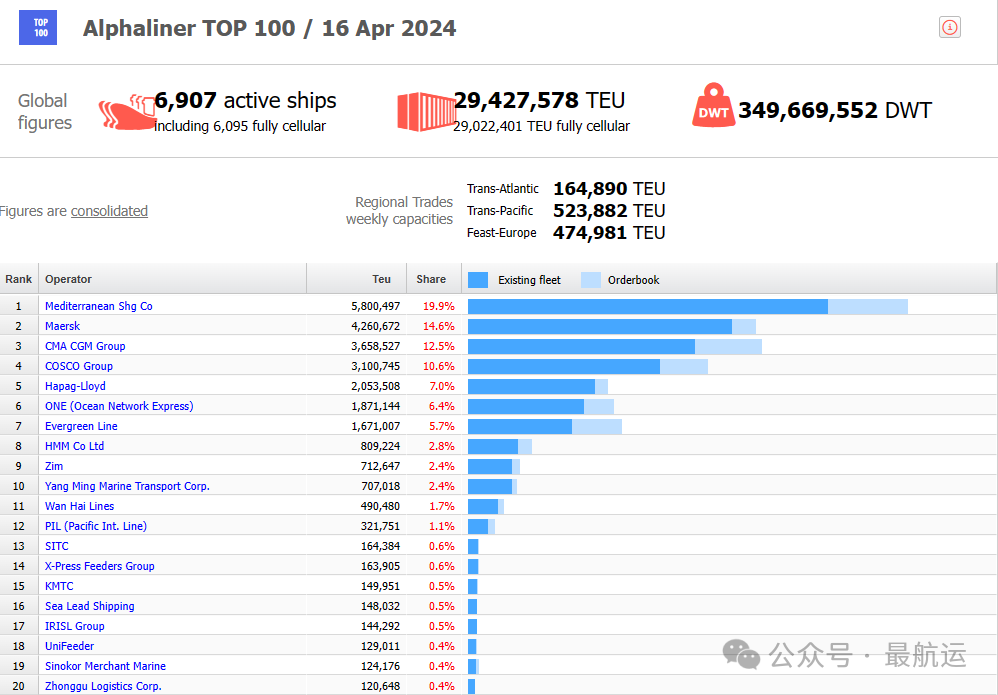This screenshot has width=998, height=695.
Task: Select the 19.9% share value
Action: pos(439,306)
